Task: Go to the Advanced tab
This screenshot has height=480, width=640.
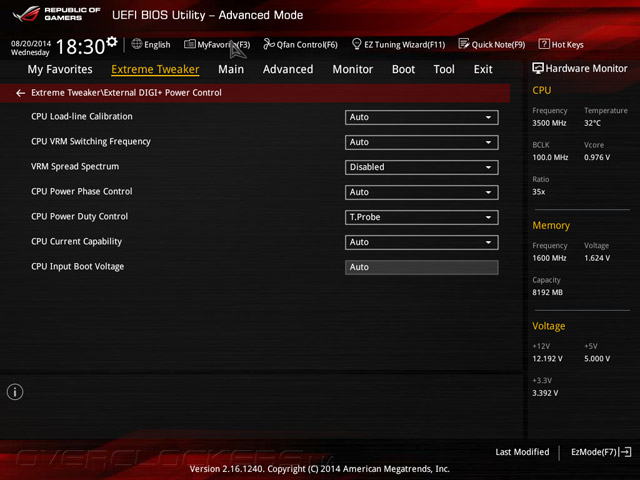Action: pos(288,69)
